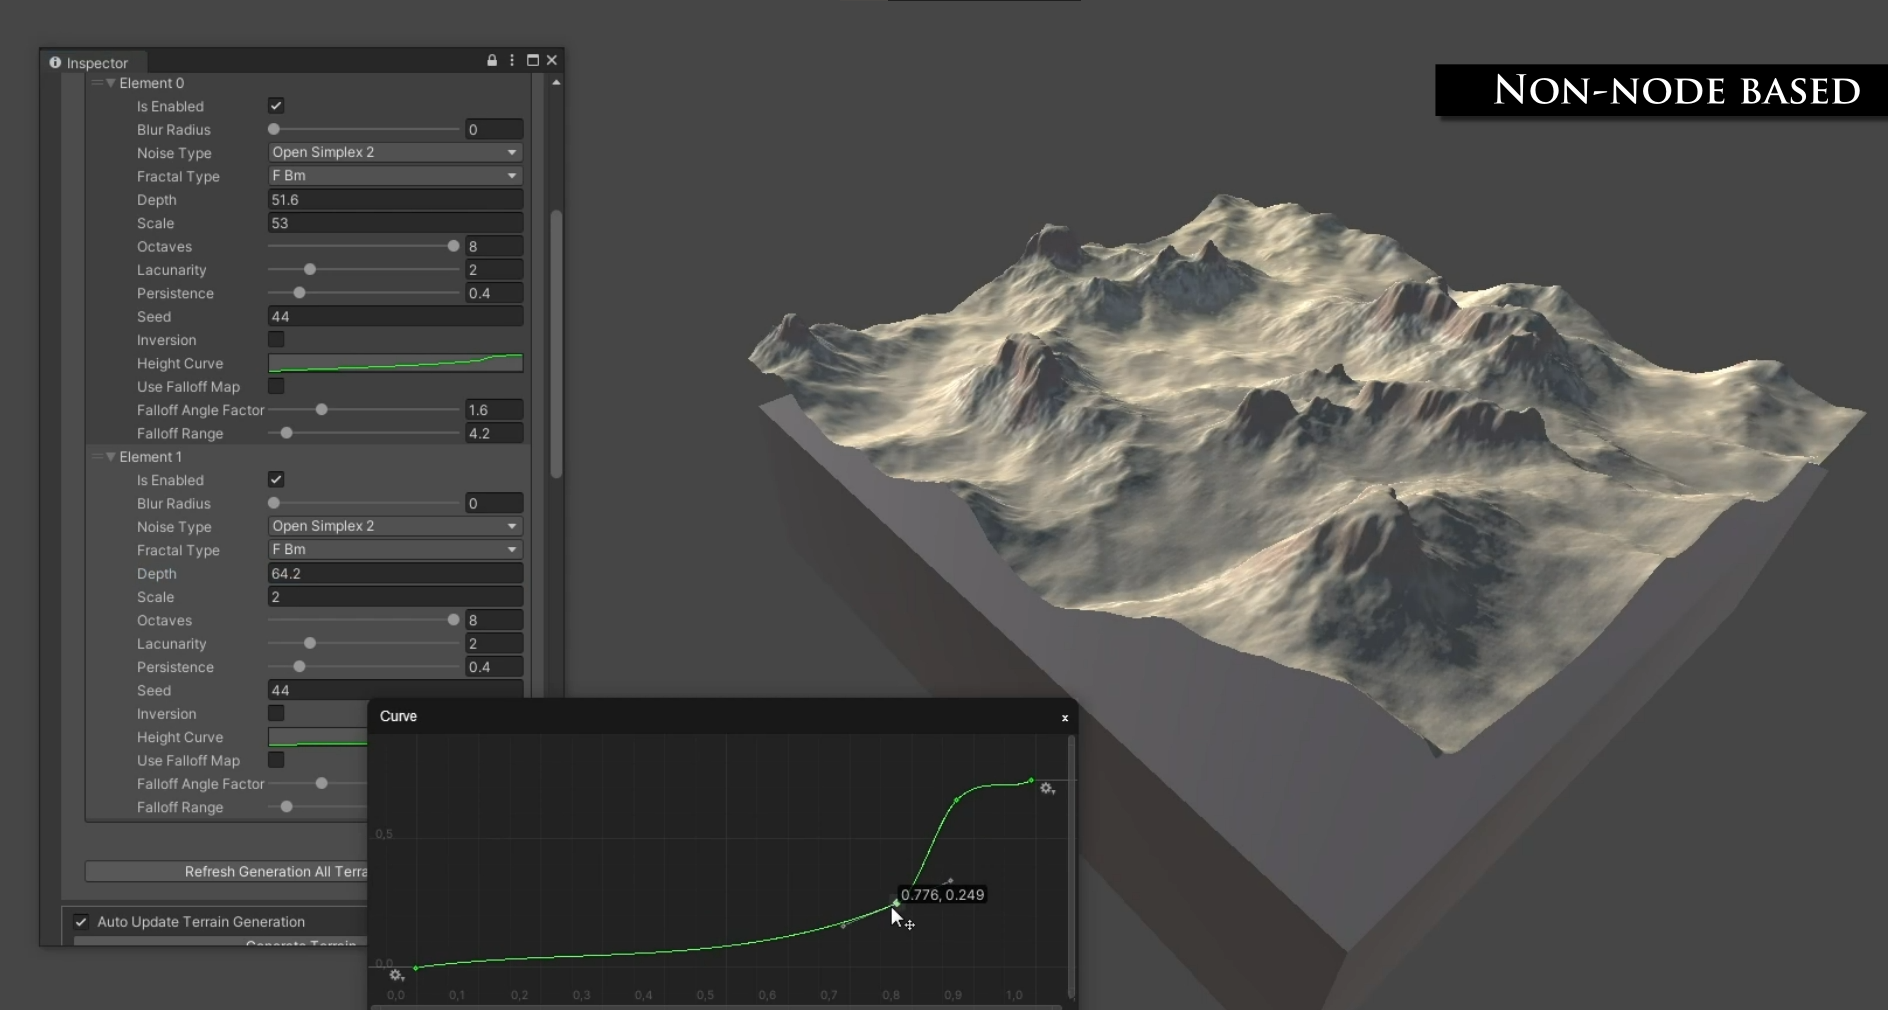Disable Is Enabled for Element 0
Screen dimensions: 1888x1010
276,106
